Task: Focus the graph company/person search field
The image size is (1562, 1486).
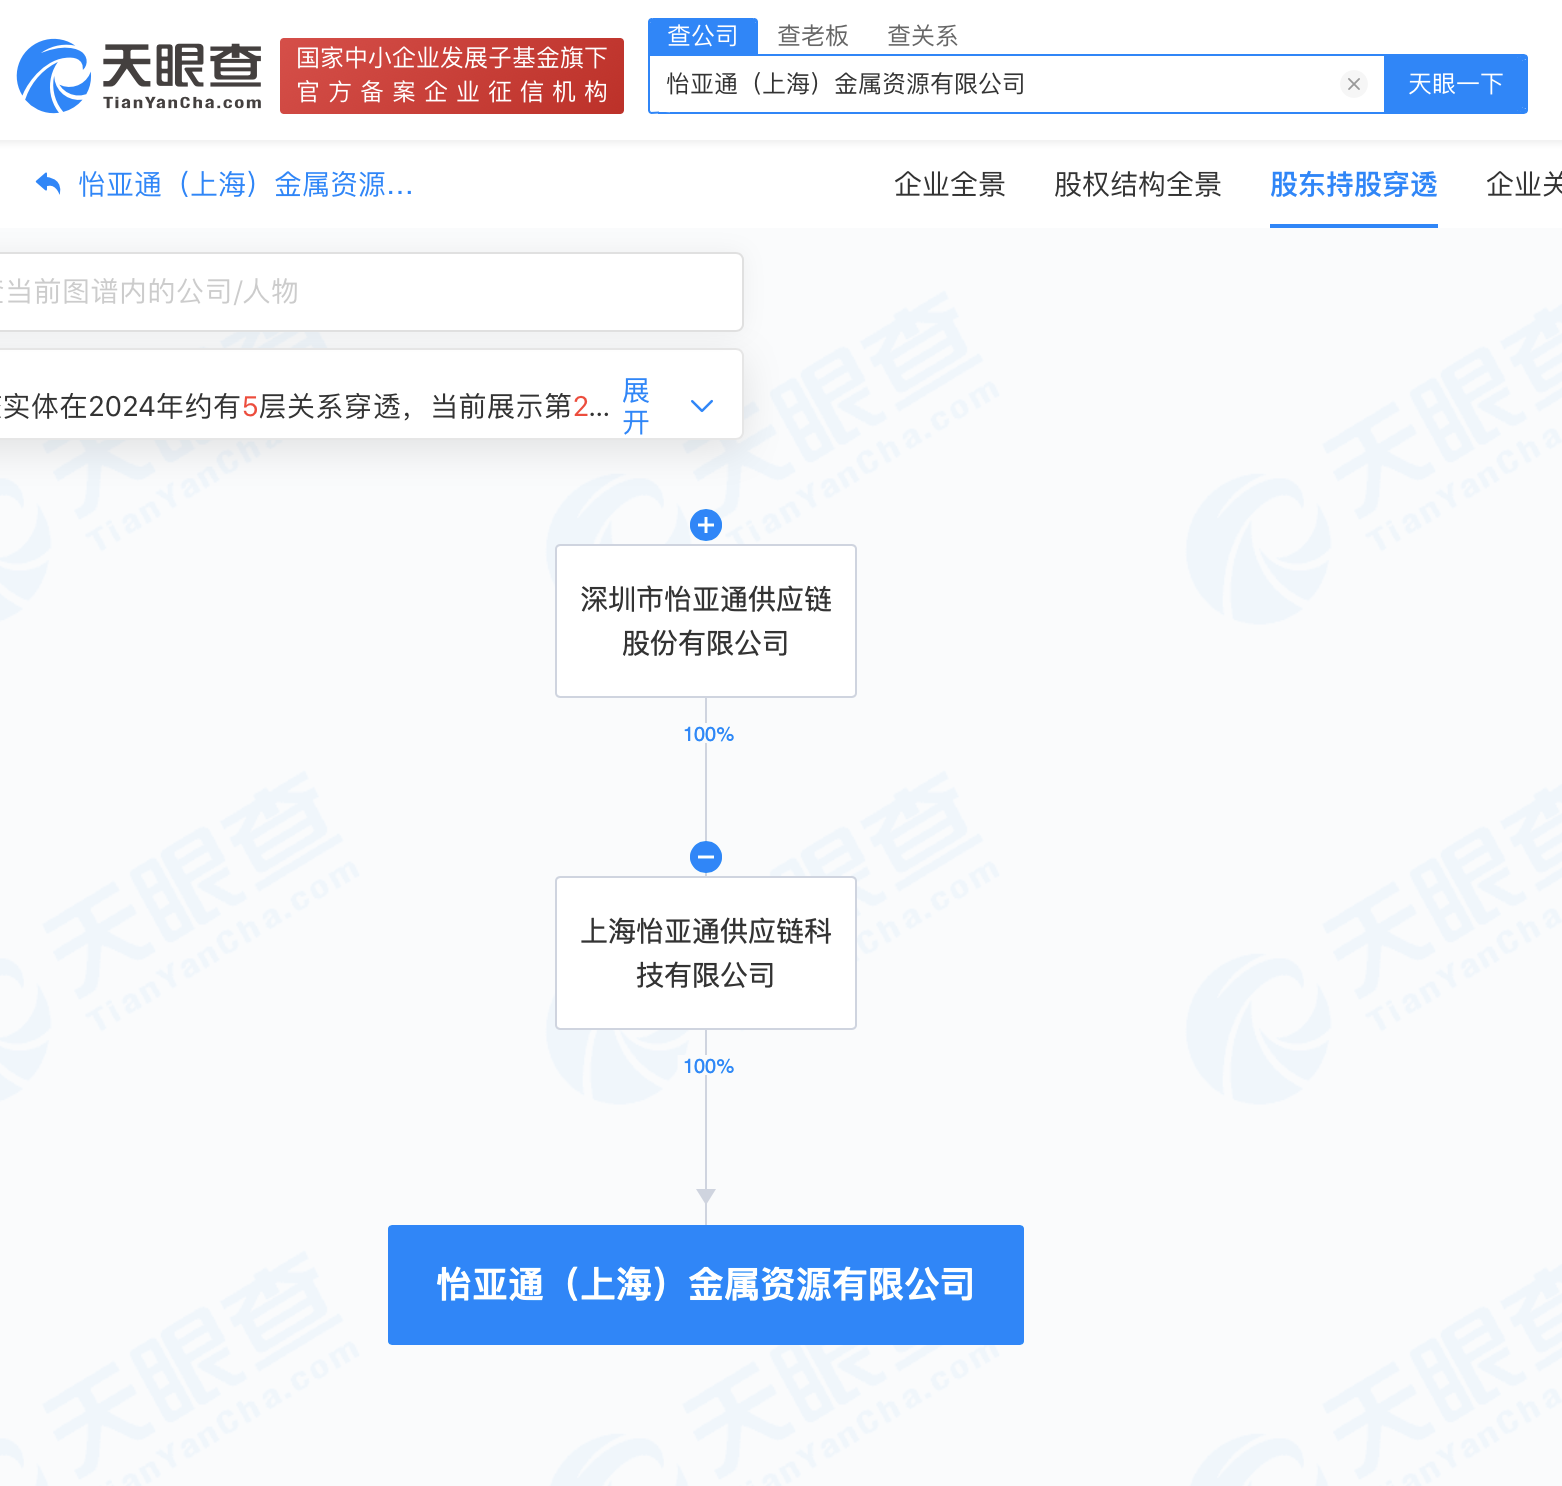Action: point(370,292)
